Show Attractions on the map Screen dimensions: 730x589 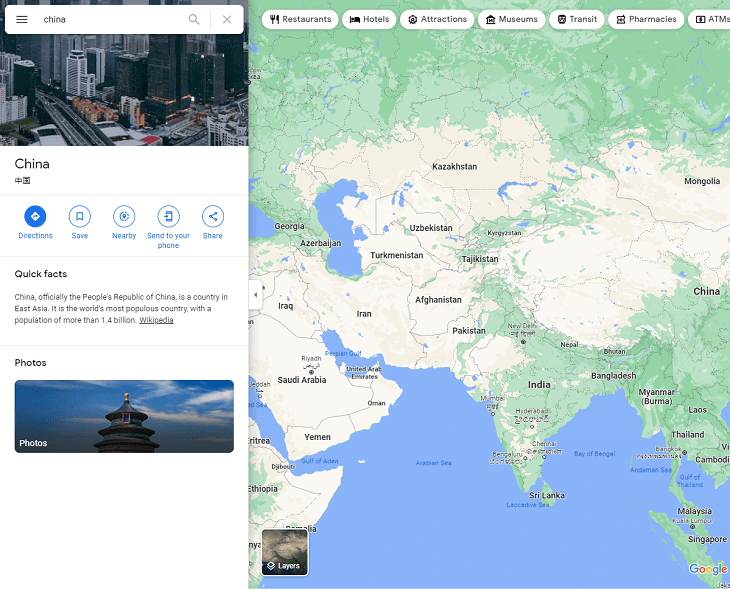point(437,20)
